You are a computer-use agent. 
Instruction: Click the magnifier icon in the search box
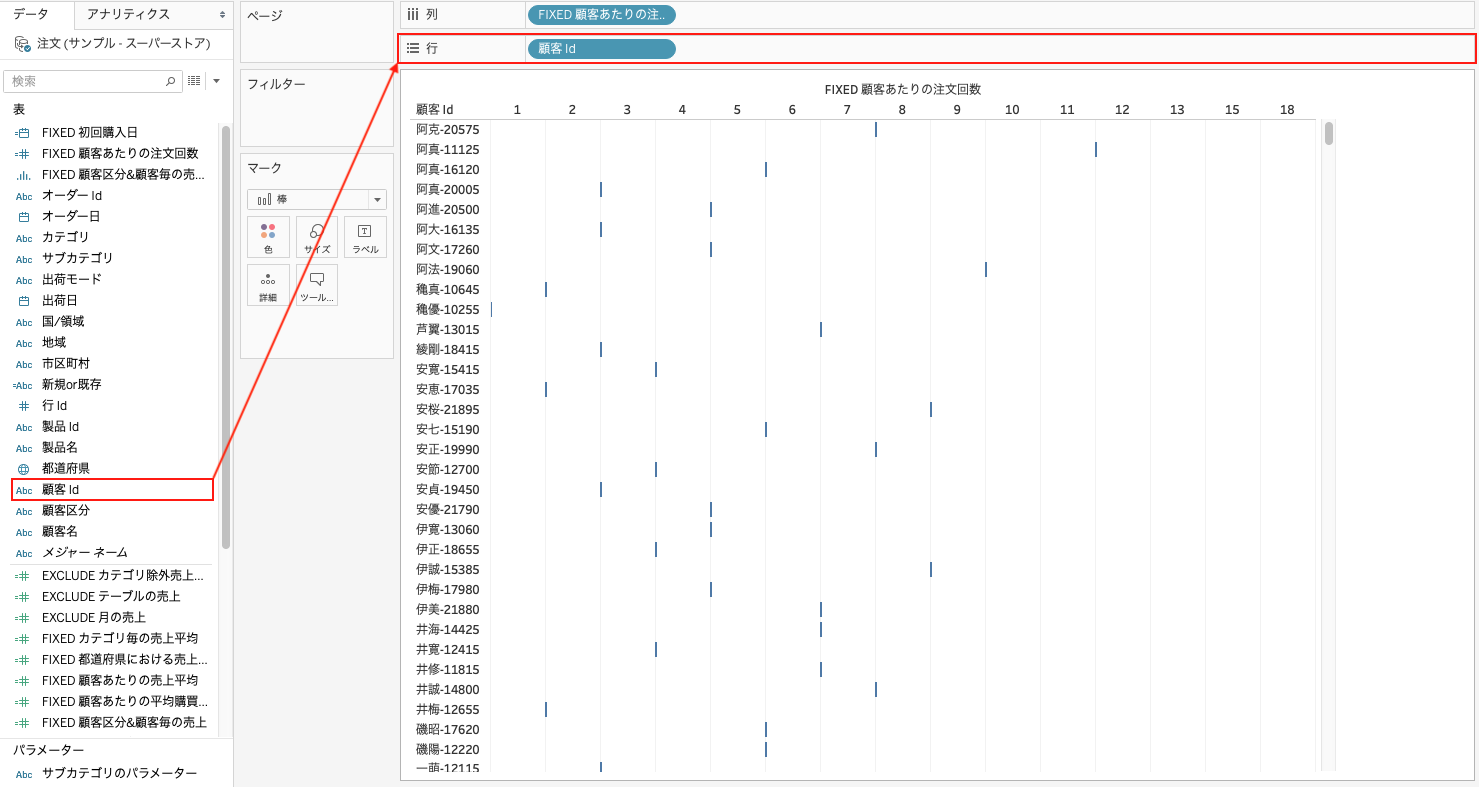(x=170, y=81)
